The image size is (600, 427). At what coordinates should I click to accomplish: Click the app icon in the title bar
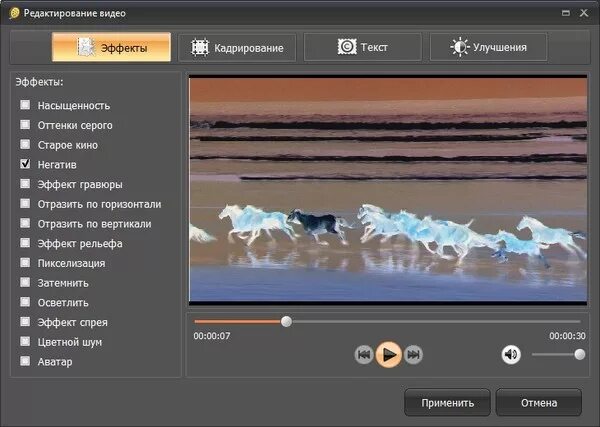pyautogui.click(x=15, y=13)
